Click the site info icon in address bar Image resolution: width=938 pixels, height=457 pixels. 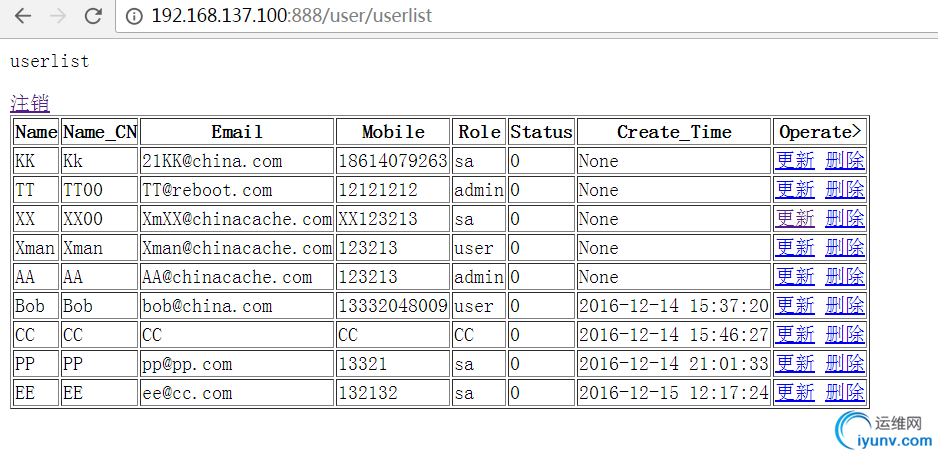pyautogui.click(x=134, y=16)
